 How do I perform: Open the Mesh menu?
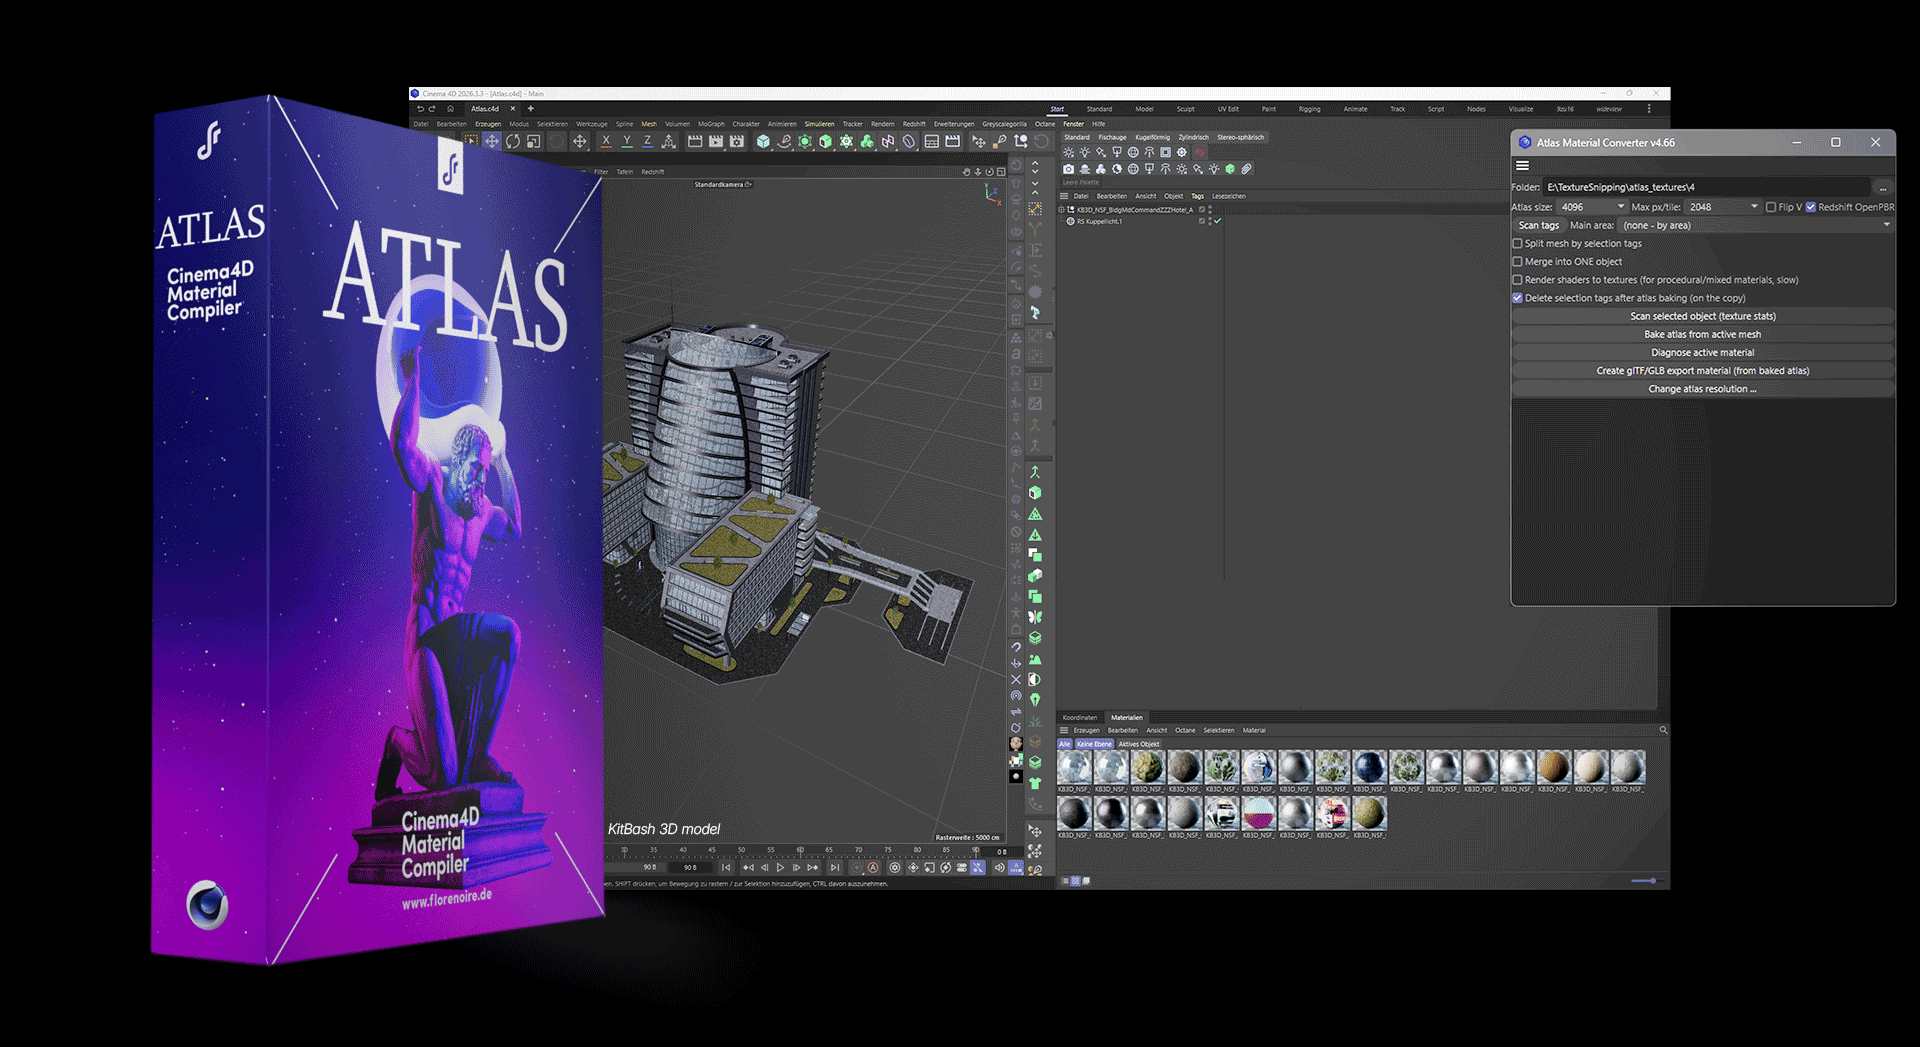click(x=649, y=124)
